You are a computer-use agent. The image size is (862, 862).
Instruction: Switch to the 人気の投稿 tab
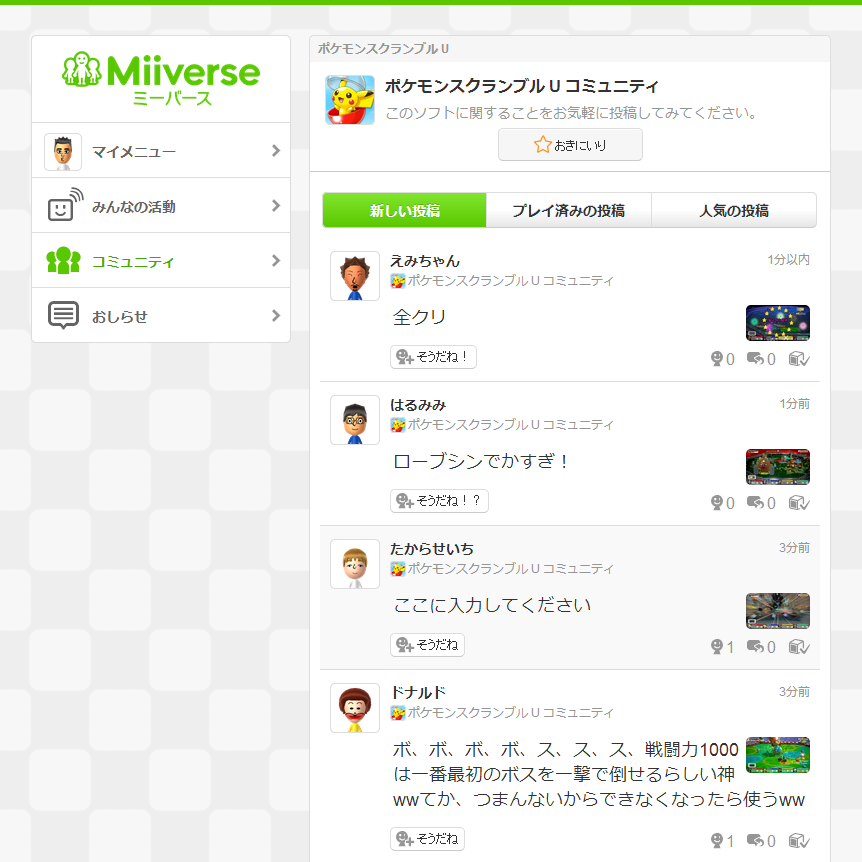(733, 211)
